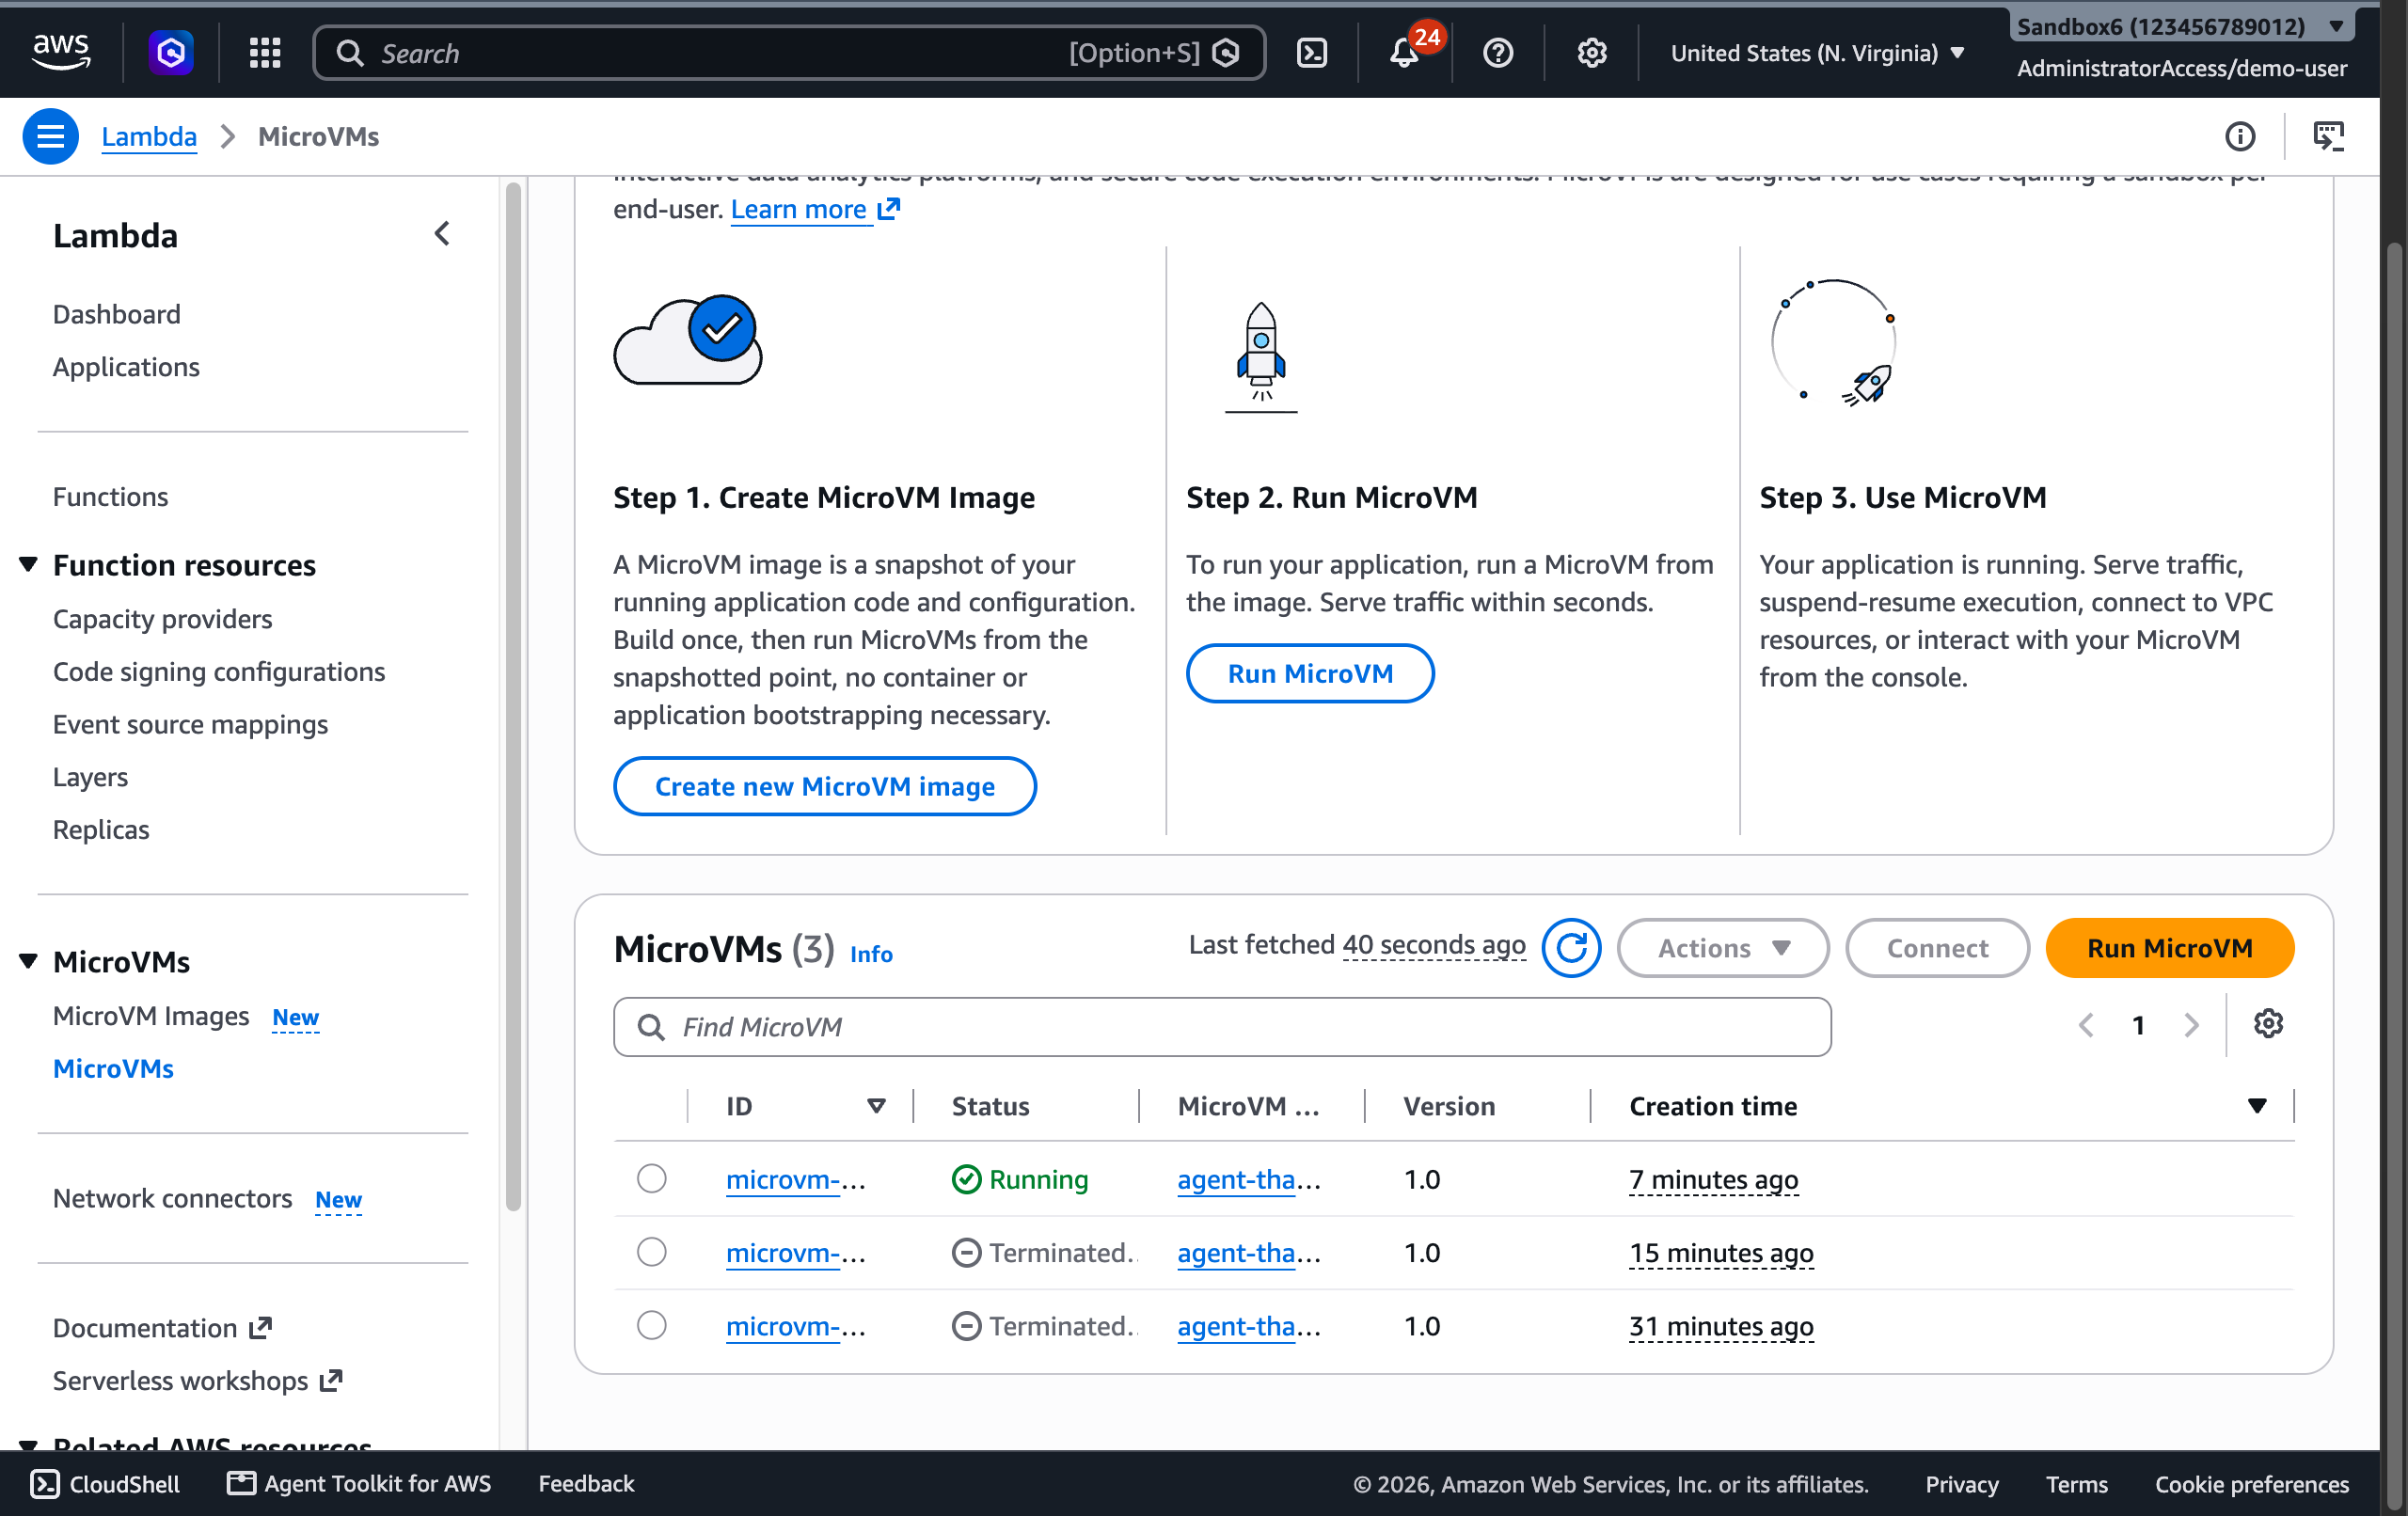Open Replicas navigation item
Screen dimensions: 2408x1516
tap(101, 830)
